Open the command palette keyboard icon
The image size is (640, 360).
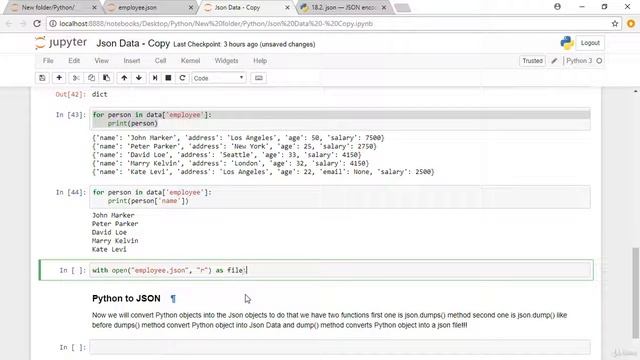[x=259, y=78]
